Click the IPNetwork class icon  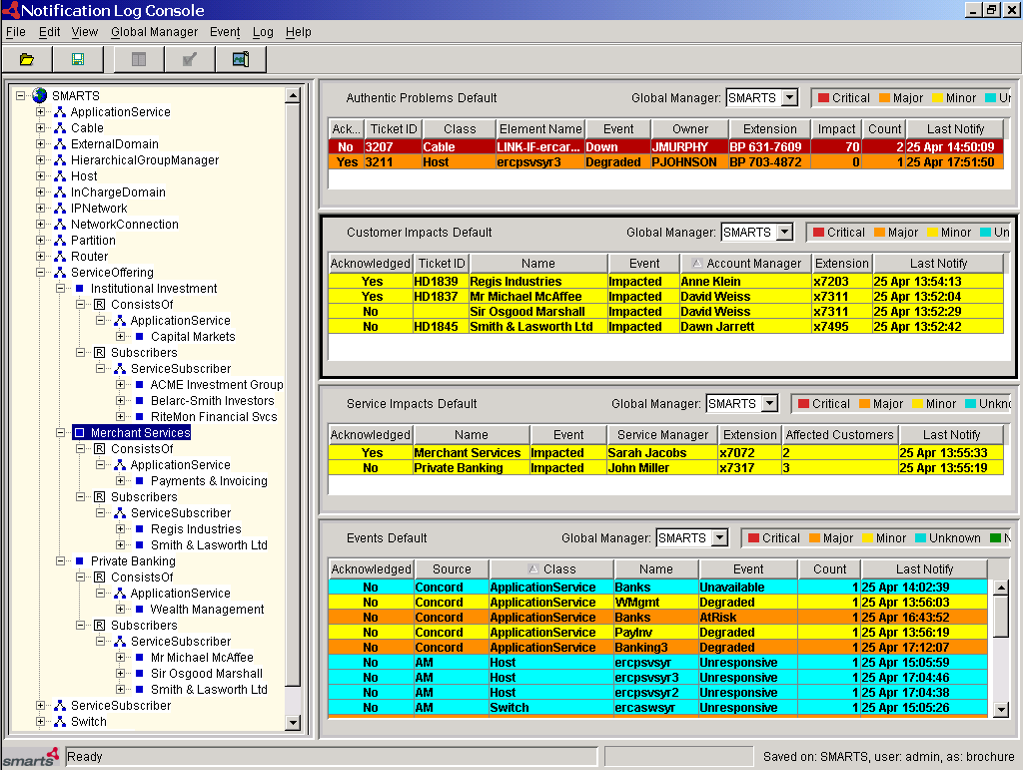coord(60,208)
